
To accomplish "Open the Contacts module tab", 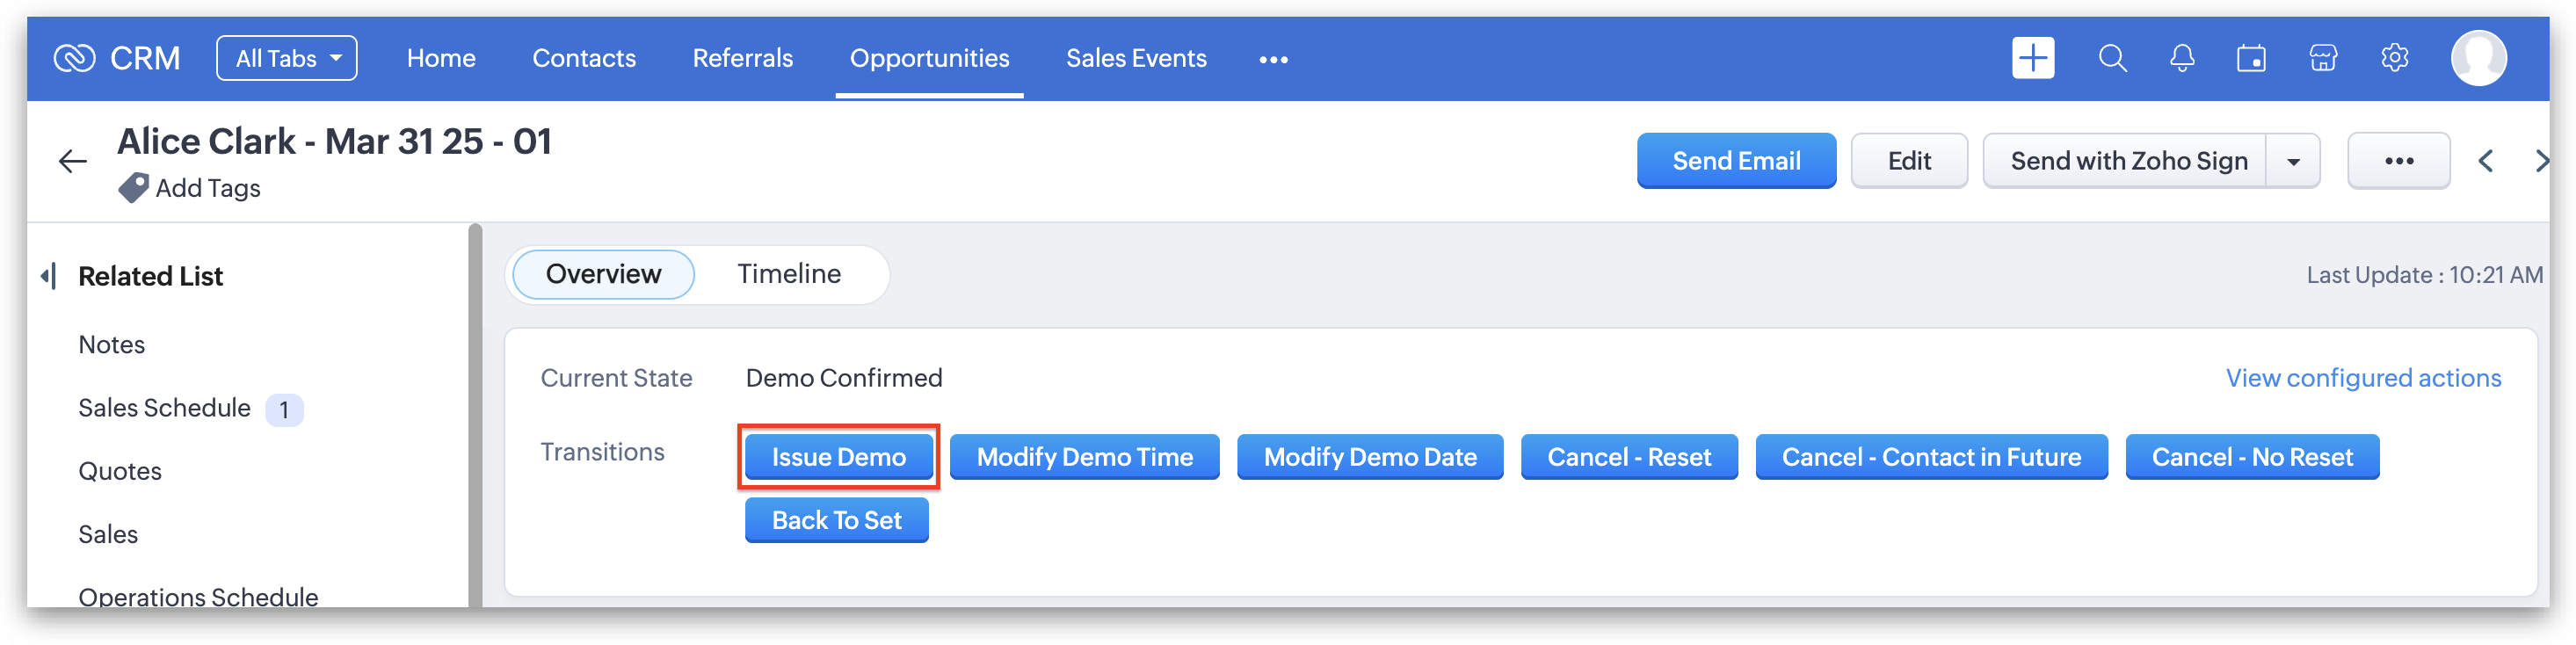I will pyautogui.click(x=584, y=59).
